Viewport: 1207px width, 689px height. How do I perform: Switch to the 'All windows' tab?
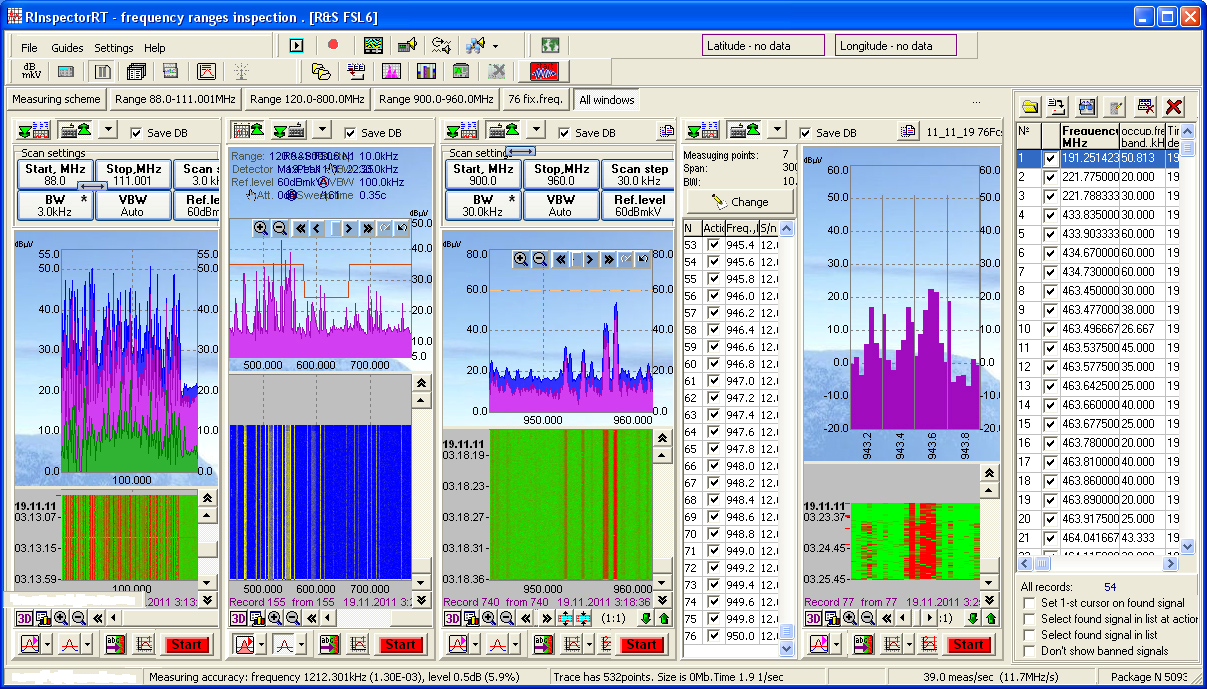pyautogui.click(x=606, y=99)
